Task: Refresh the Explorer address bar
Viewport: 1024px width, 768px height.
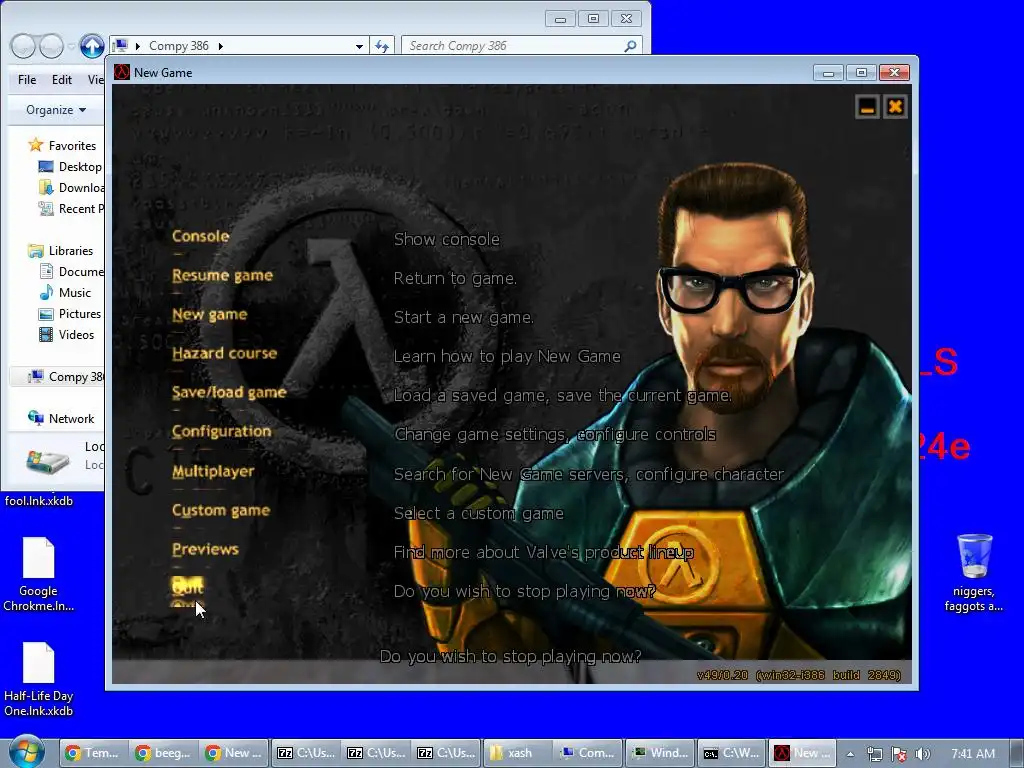Action: tap(382, 46)
